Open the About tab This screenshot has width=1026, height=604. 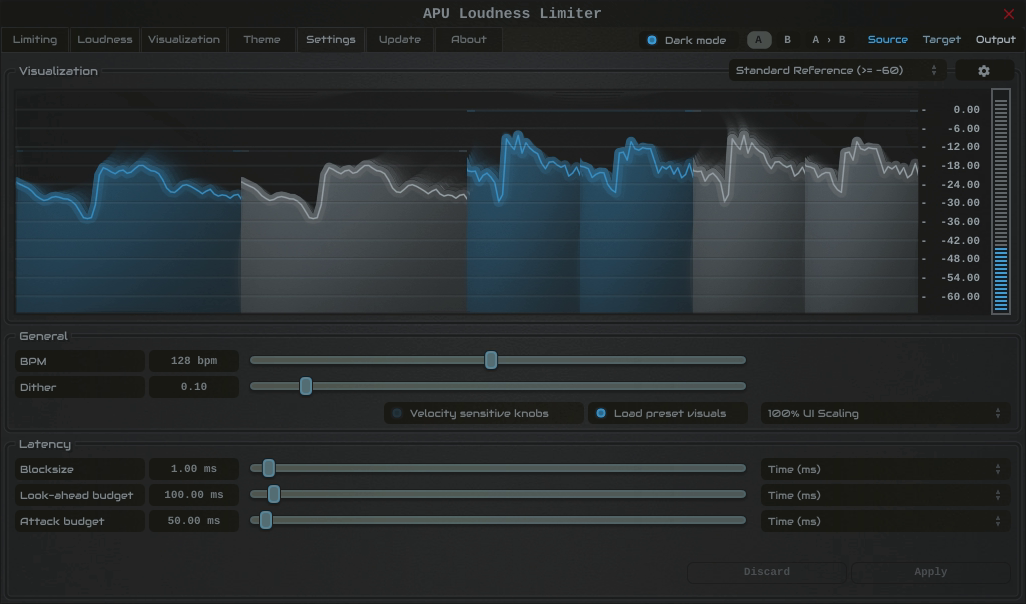coord(469,40)
